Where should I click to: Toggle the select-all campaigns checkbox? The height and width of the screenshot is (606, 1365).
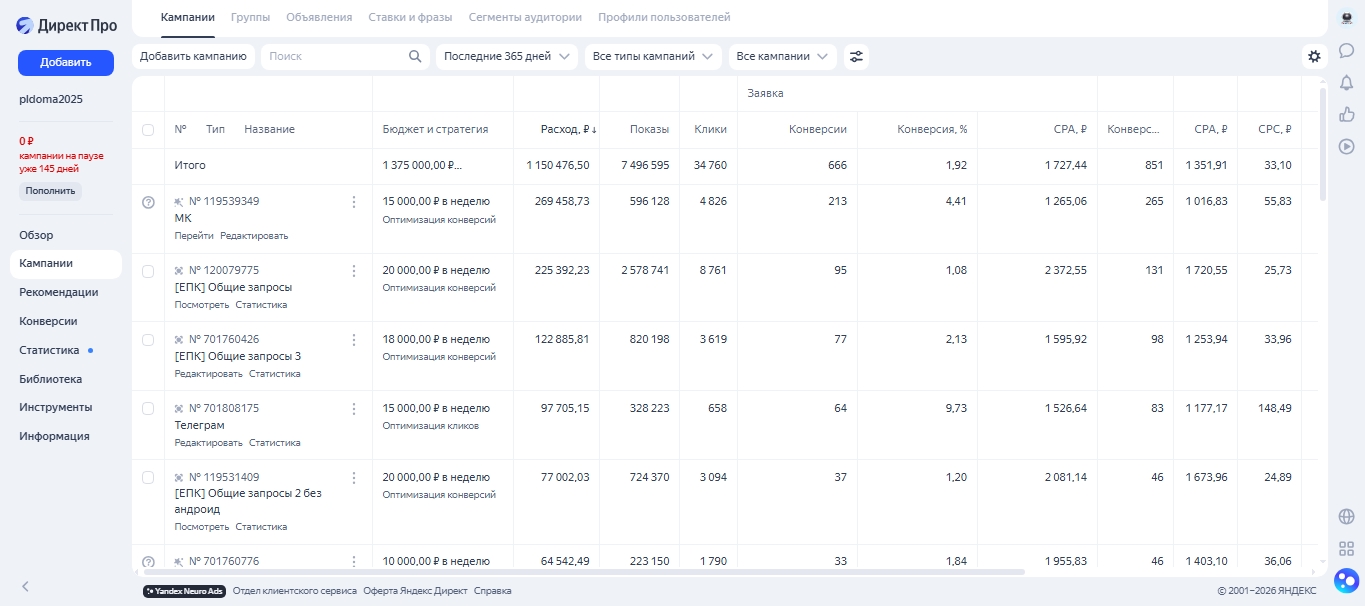point(148,130)
